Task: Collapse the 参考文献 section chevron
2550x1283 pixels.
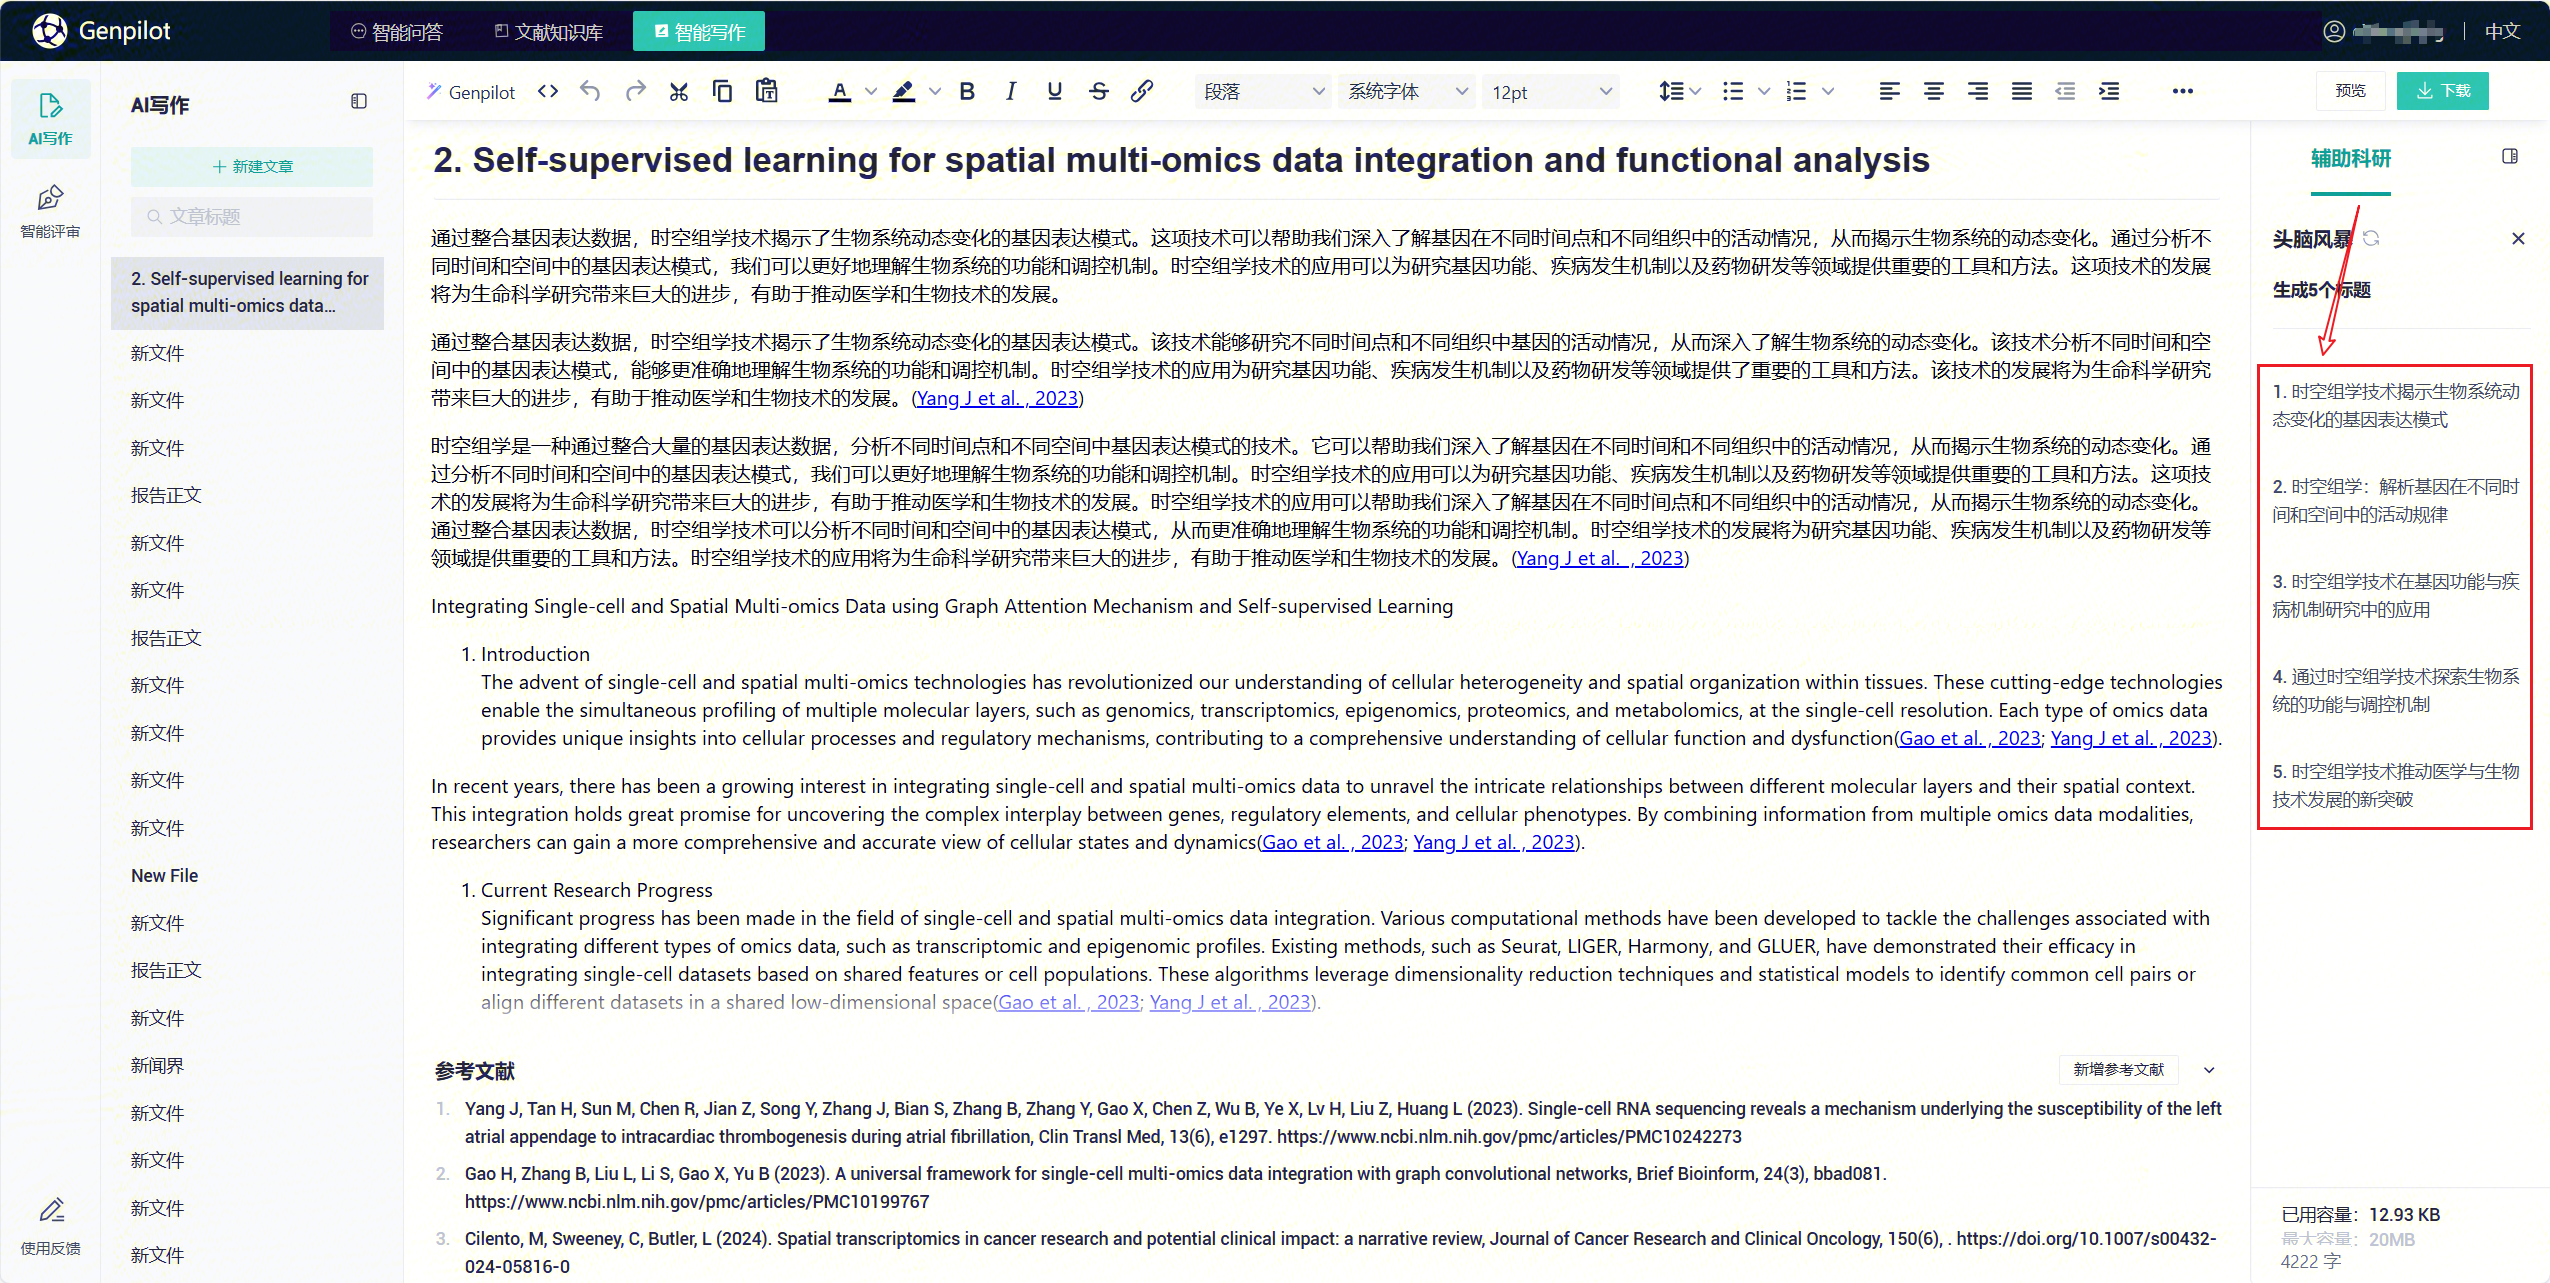Action: [2209, 1070]
